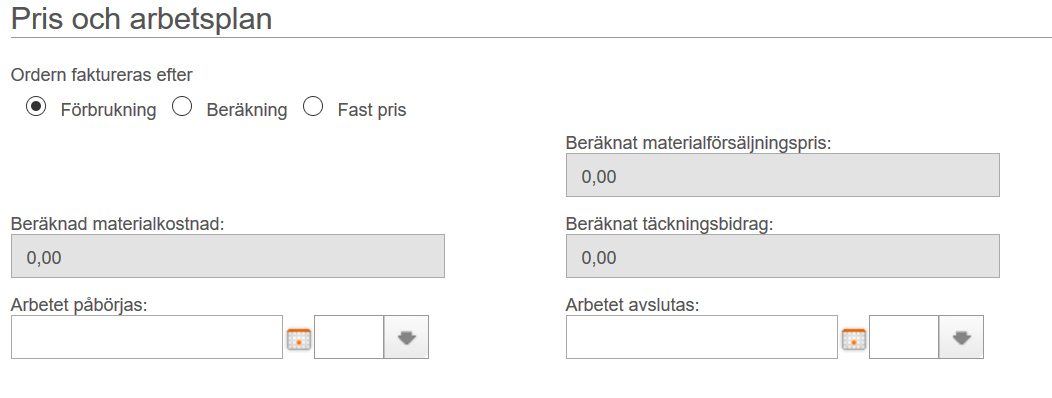
Task: Click the Arbetet avslutas date input field
Action: tap(702, 337)
